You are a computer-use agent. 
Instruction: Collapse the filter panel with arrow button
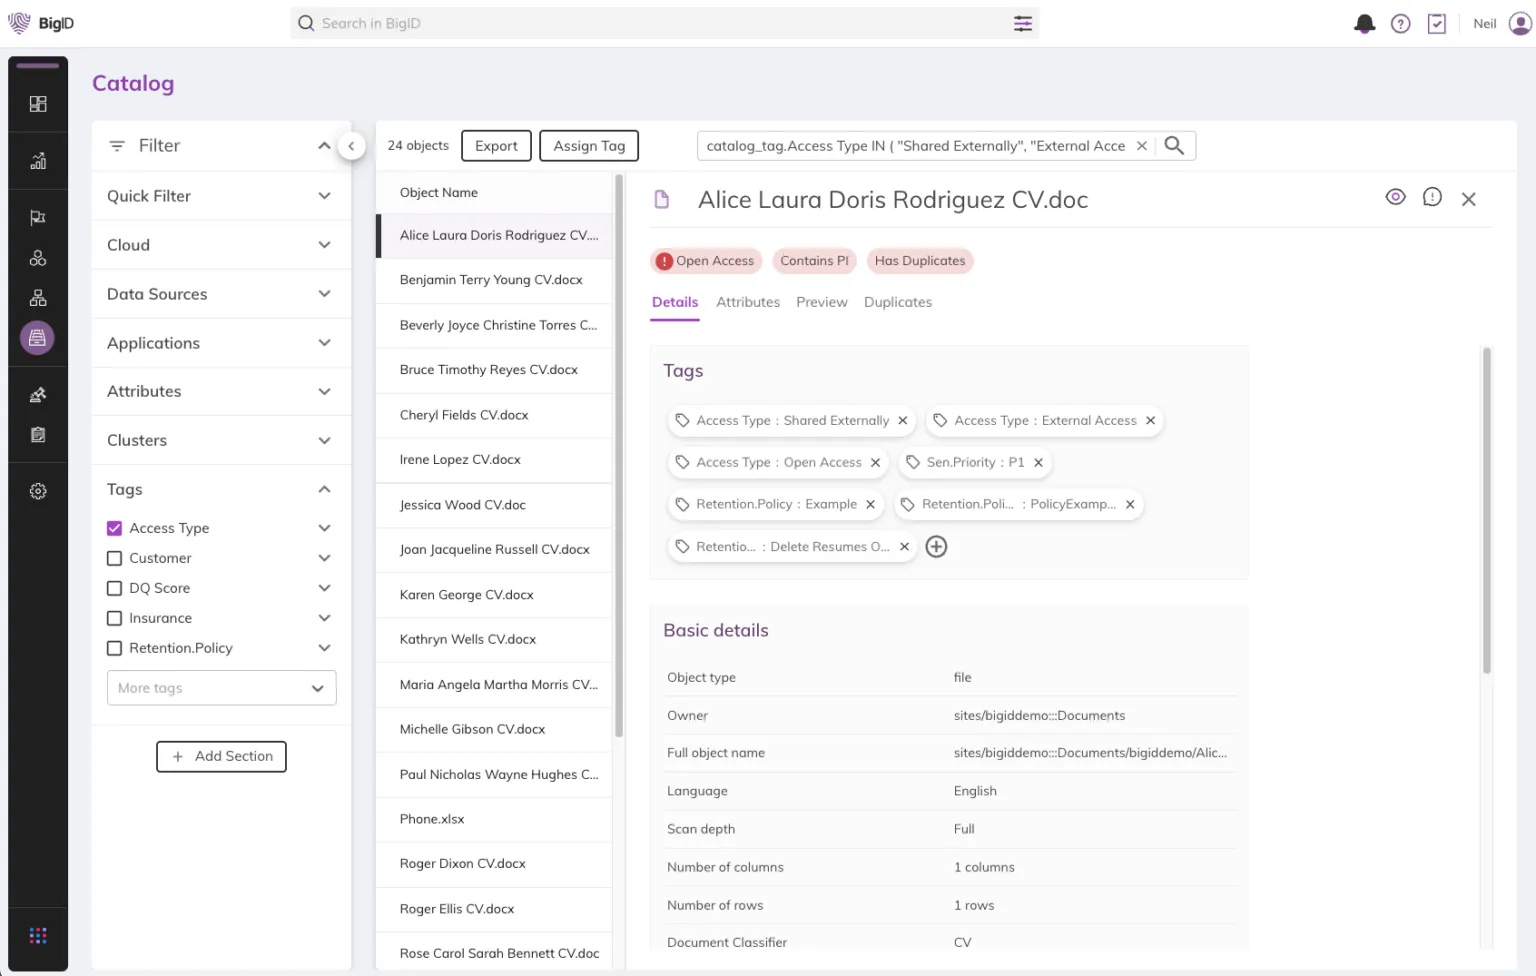[x=351, y=146]
